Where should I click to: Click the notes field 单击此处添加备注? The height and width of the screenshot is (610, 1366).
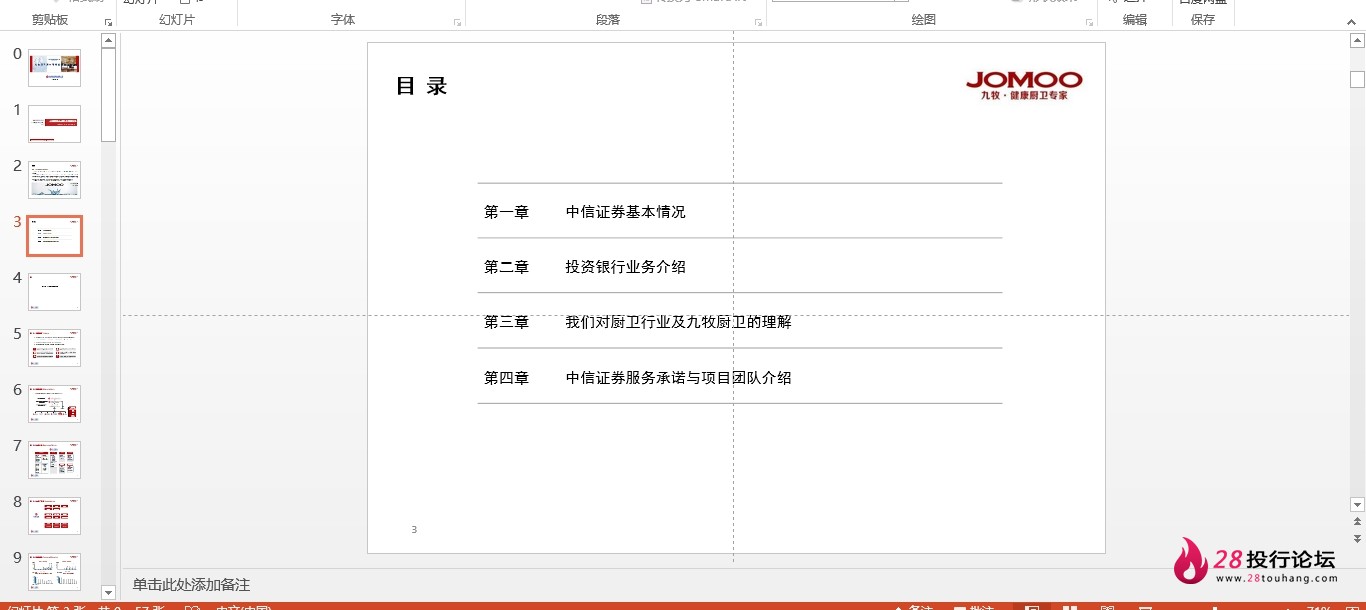pos(191,585)
